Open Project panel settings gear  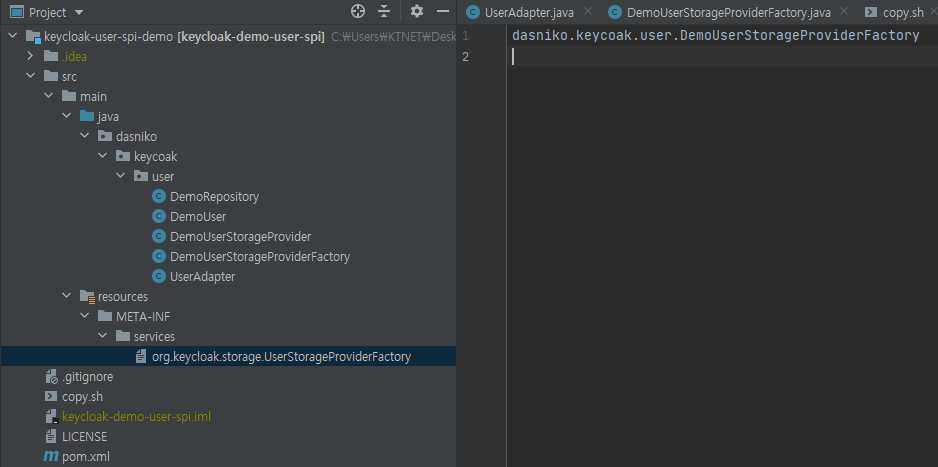click(x=417, y=11)
